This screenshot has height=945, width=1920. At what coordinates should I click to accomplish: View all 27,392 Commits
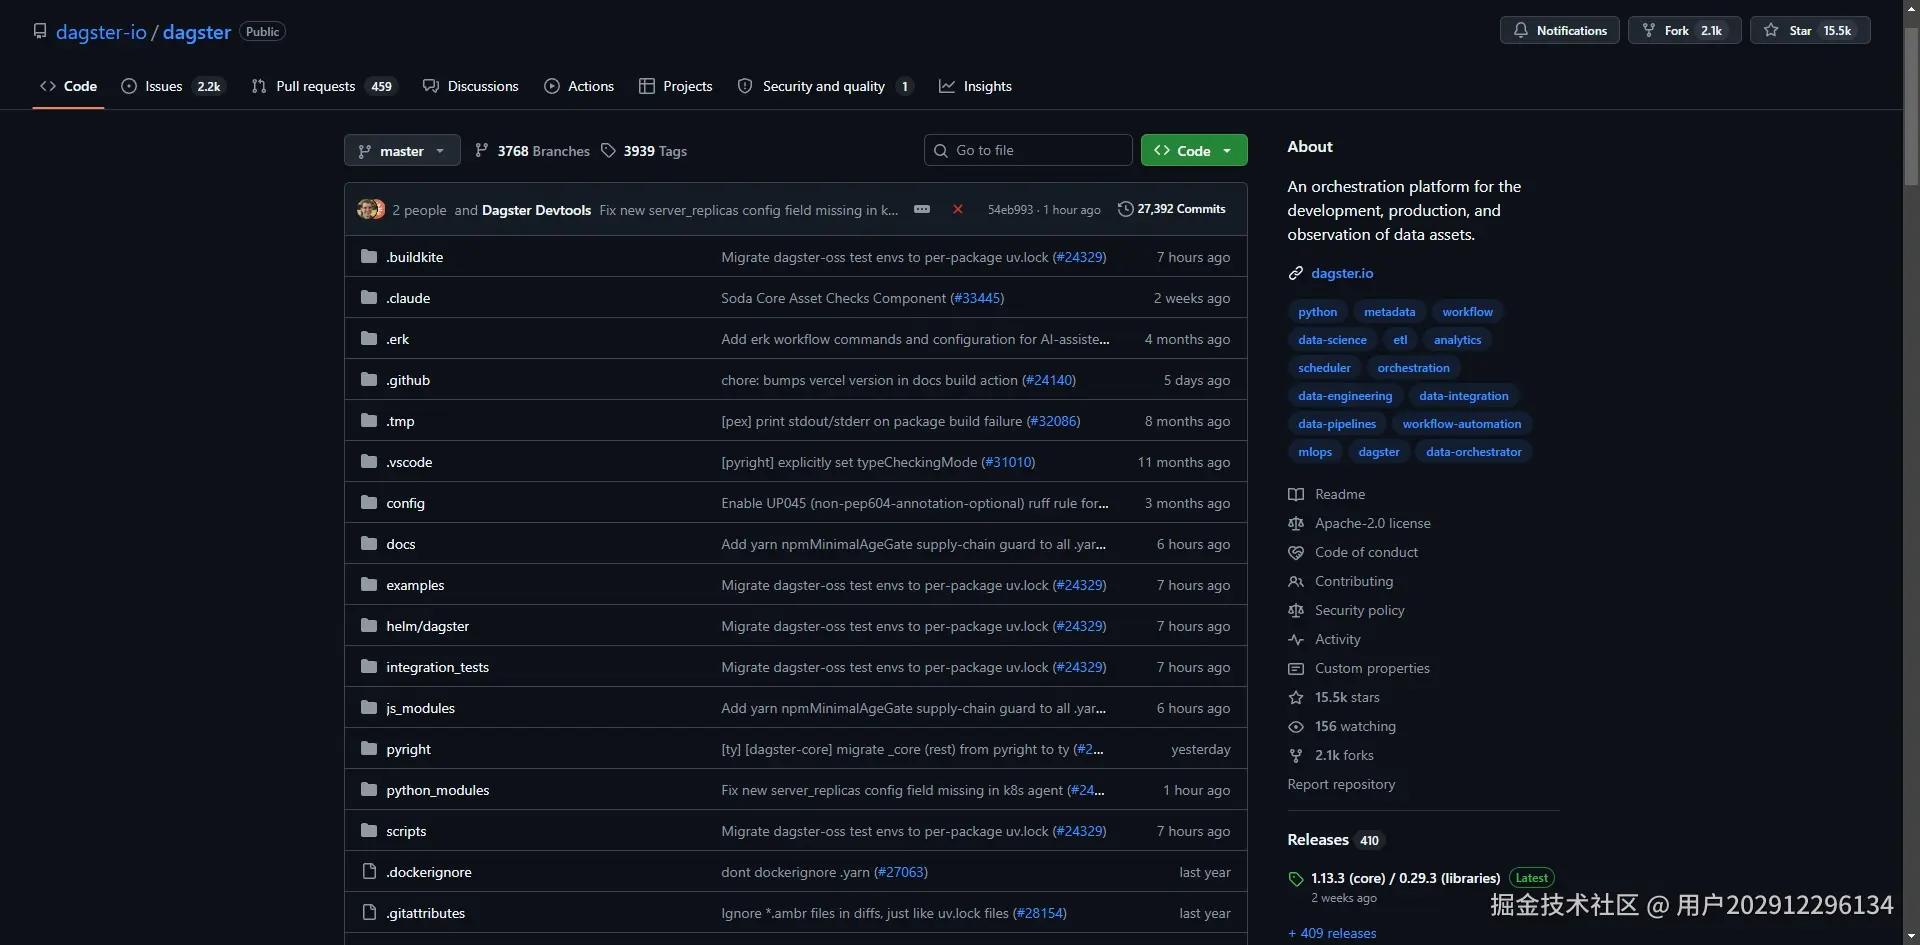[x=1172, y=209]
